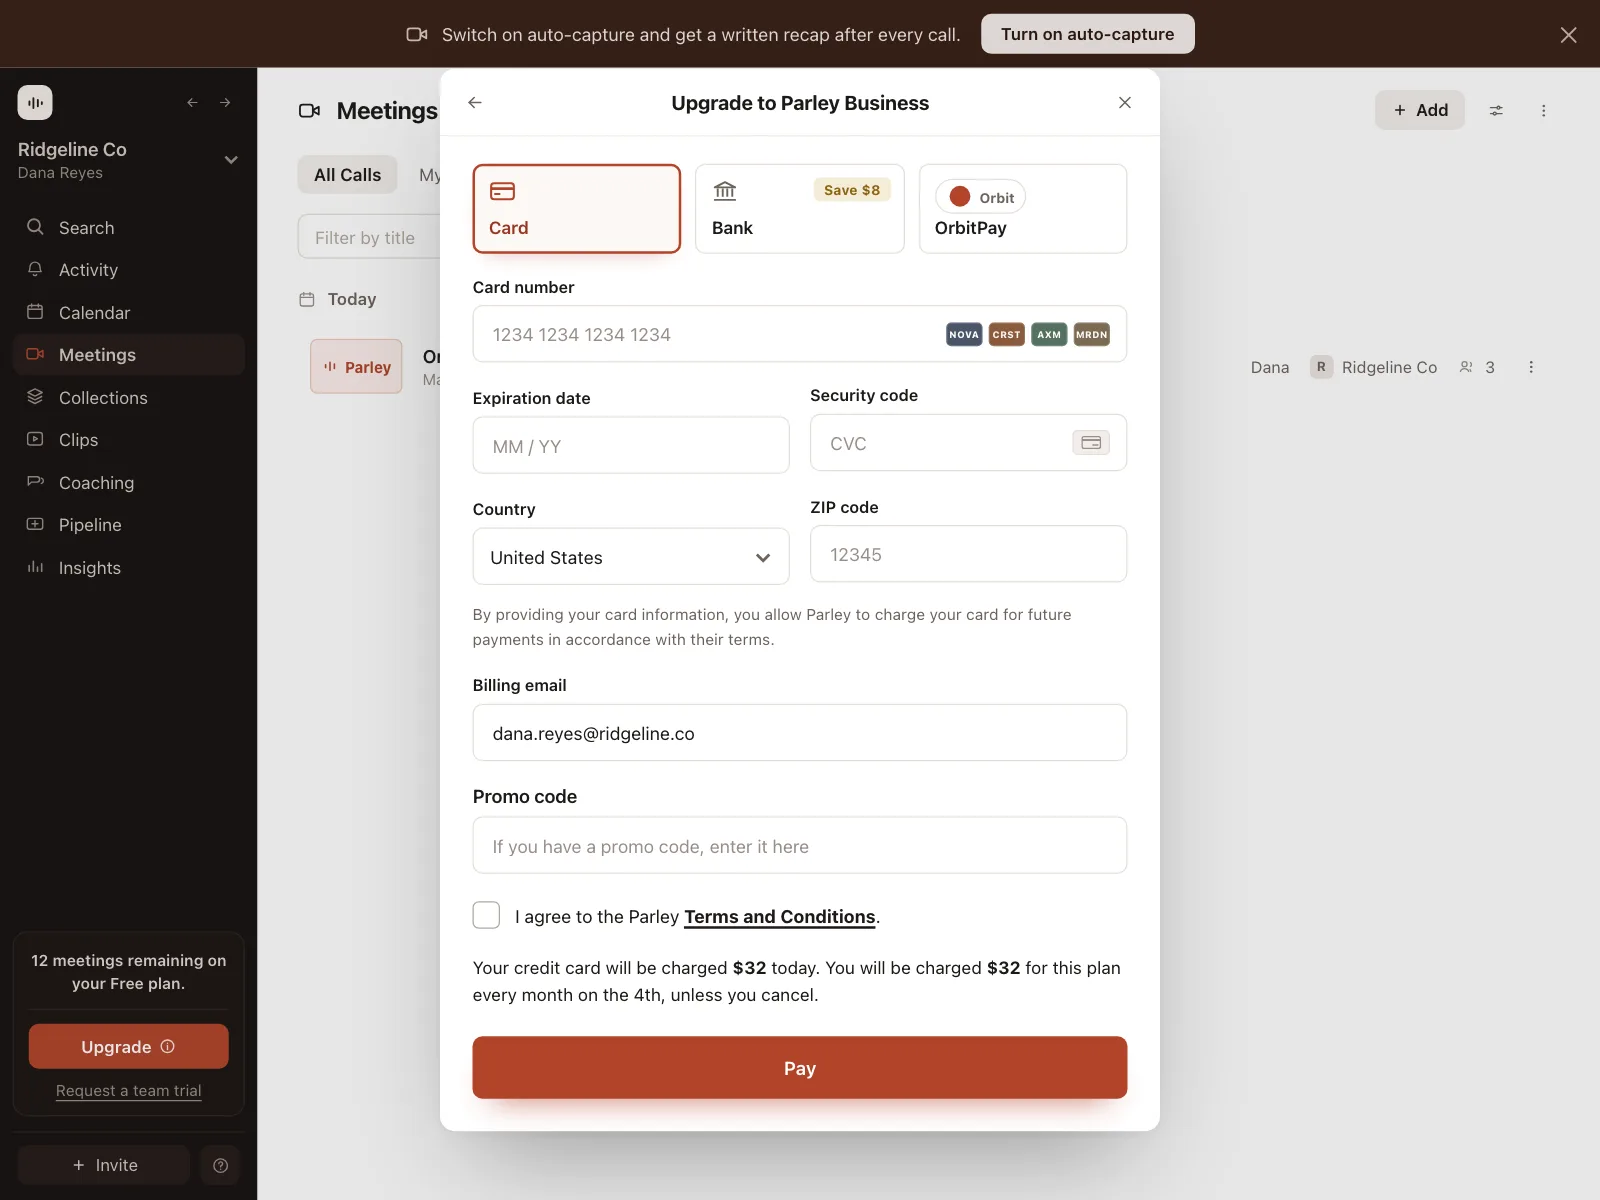Click the ZIP code field
This screenshot has width=1600, height=1200.
[968, 554]
